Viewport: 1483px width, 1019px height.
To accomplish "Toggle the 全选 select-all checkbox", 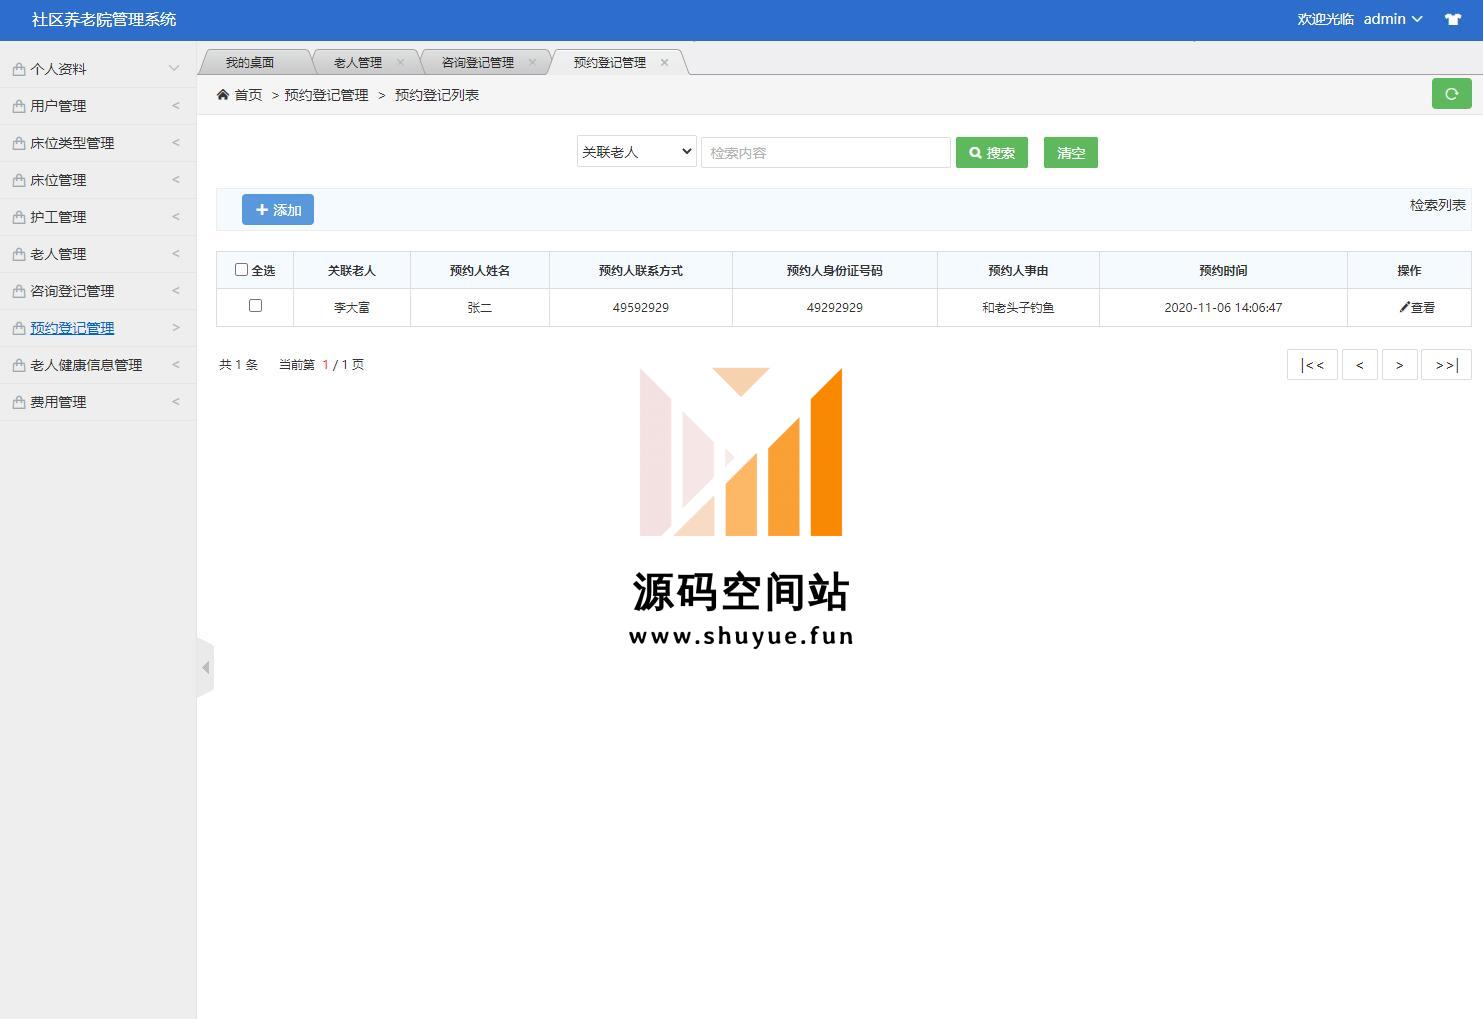I will point(241,270).
